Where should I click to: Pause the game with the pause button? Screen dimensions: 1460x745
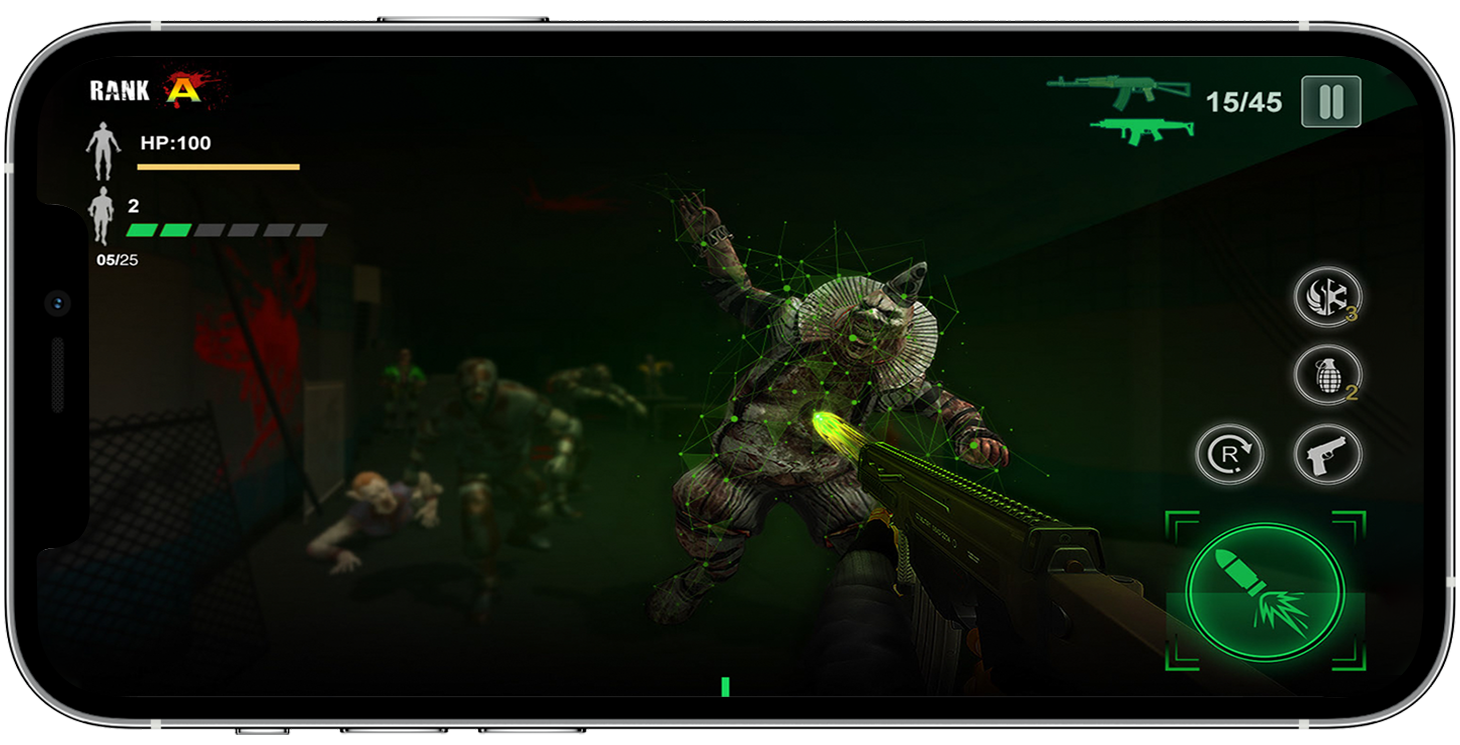click(x=1331, y=102)
